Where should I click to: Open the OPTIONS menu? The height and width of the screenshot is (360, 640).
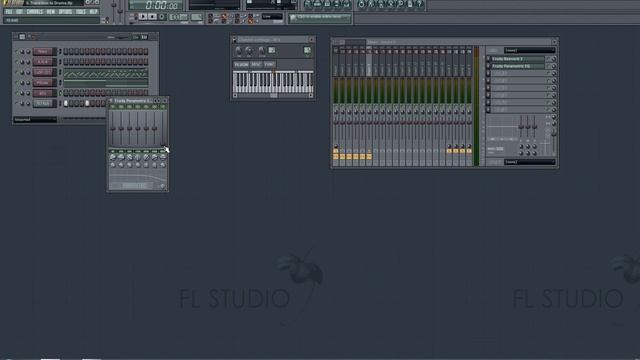(65, 12)
